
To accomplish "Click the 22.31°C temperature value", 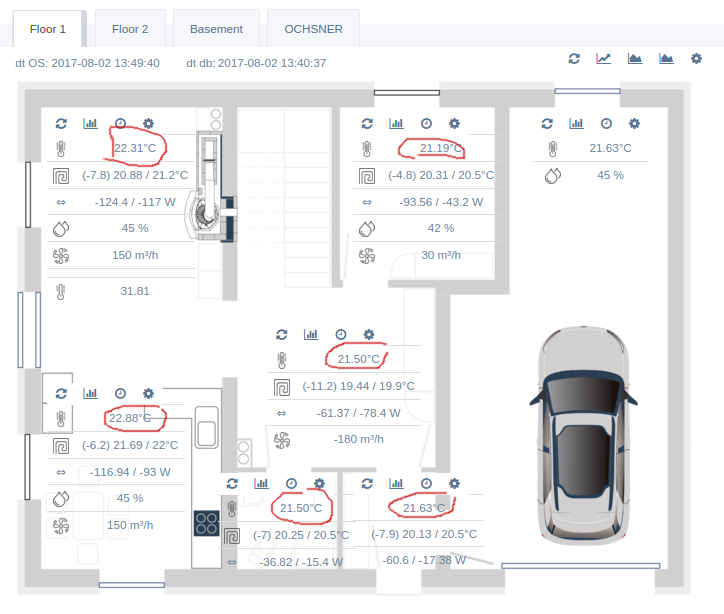I will (135, 148).
